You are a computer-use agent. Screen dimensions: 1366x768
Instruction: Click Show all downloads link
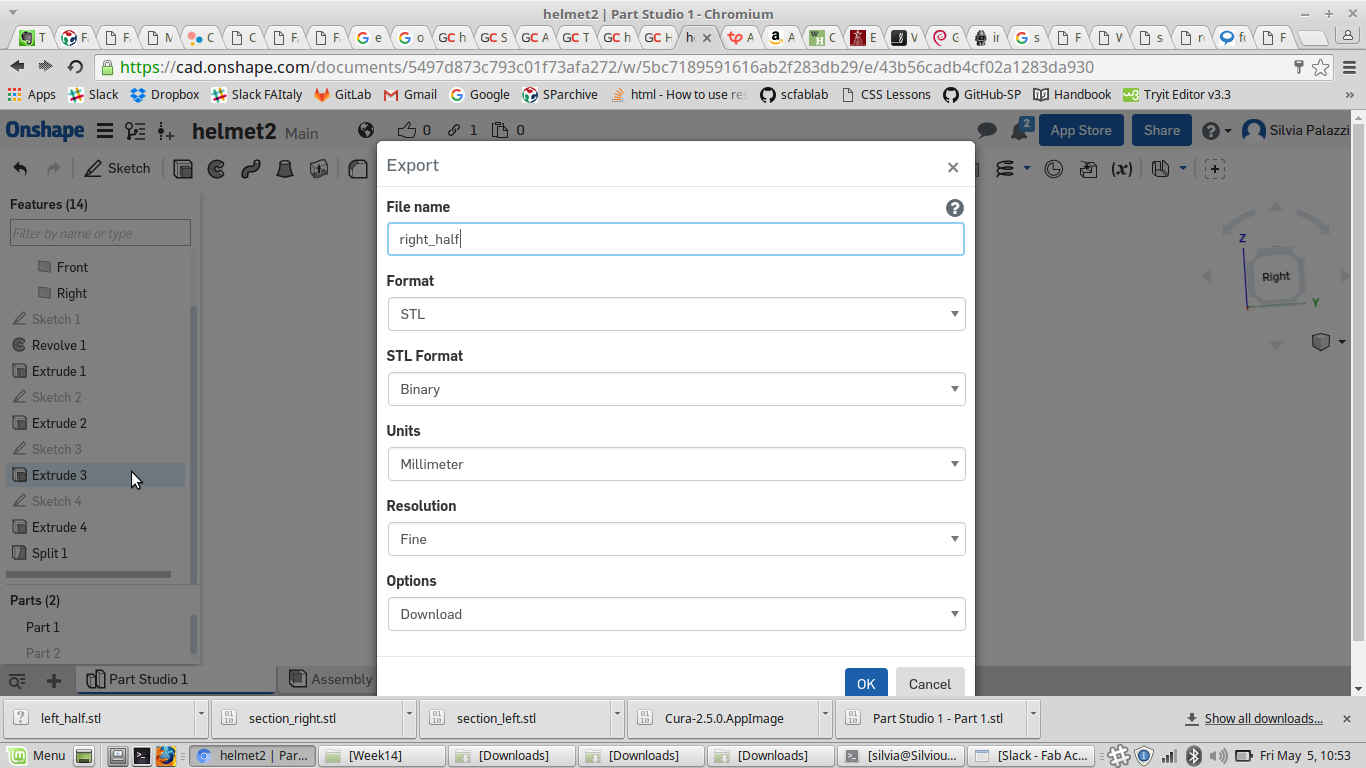[x=1263, y=718]
